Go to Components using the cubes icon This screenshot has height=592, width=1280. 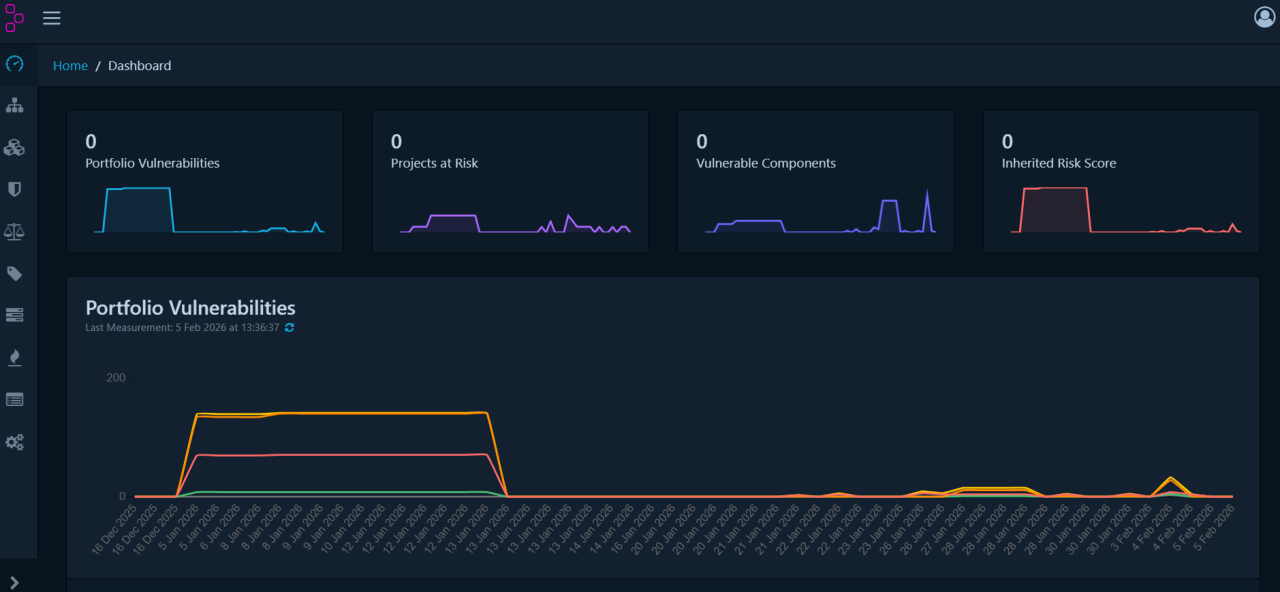(x=14, y=148)
